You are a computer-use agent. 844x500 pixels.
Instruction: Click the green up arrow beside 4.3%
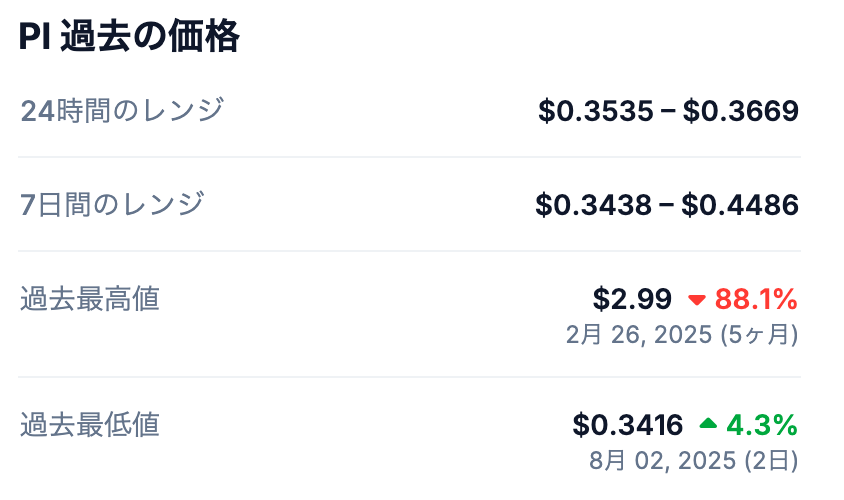[x=708, y=424]
